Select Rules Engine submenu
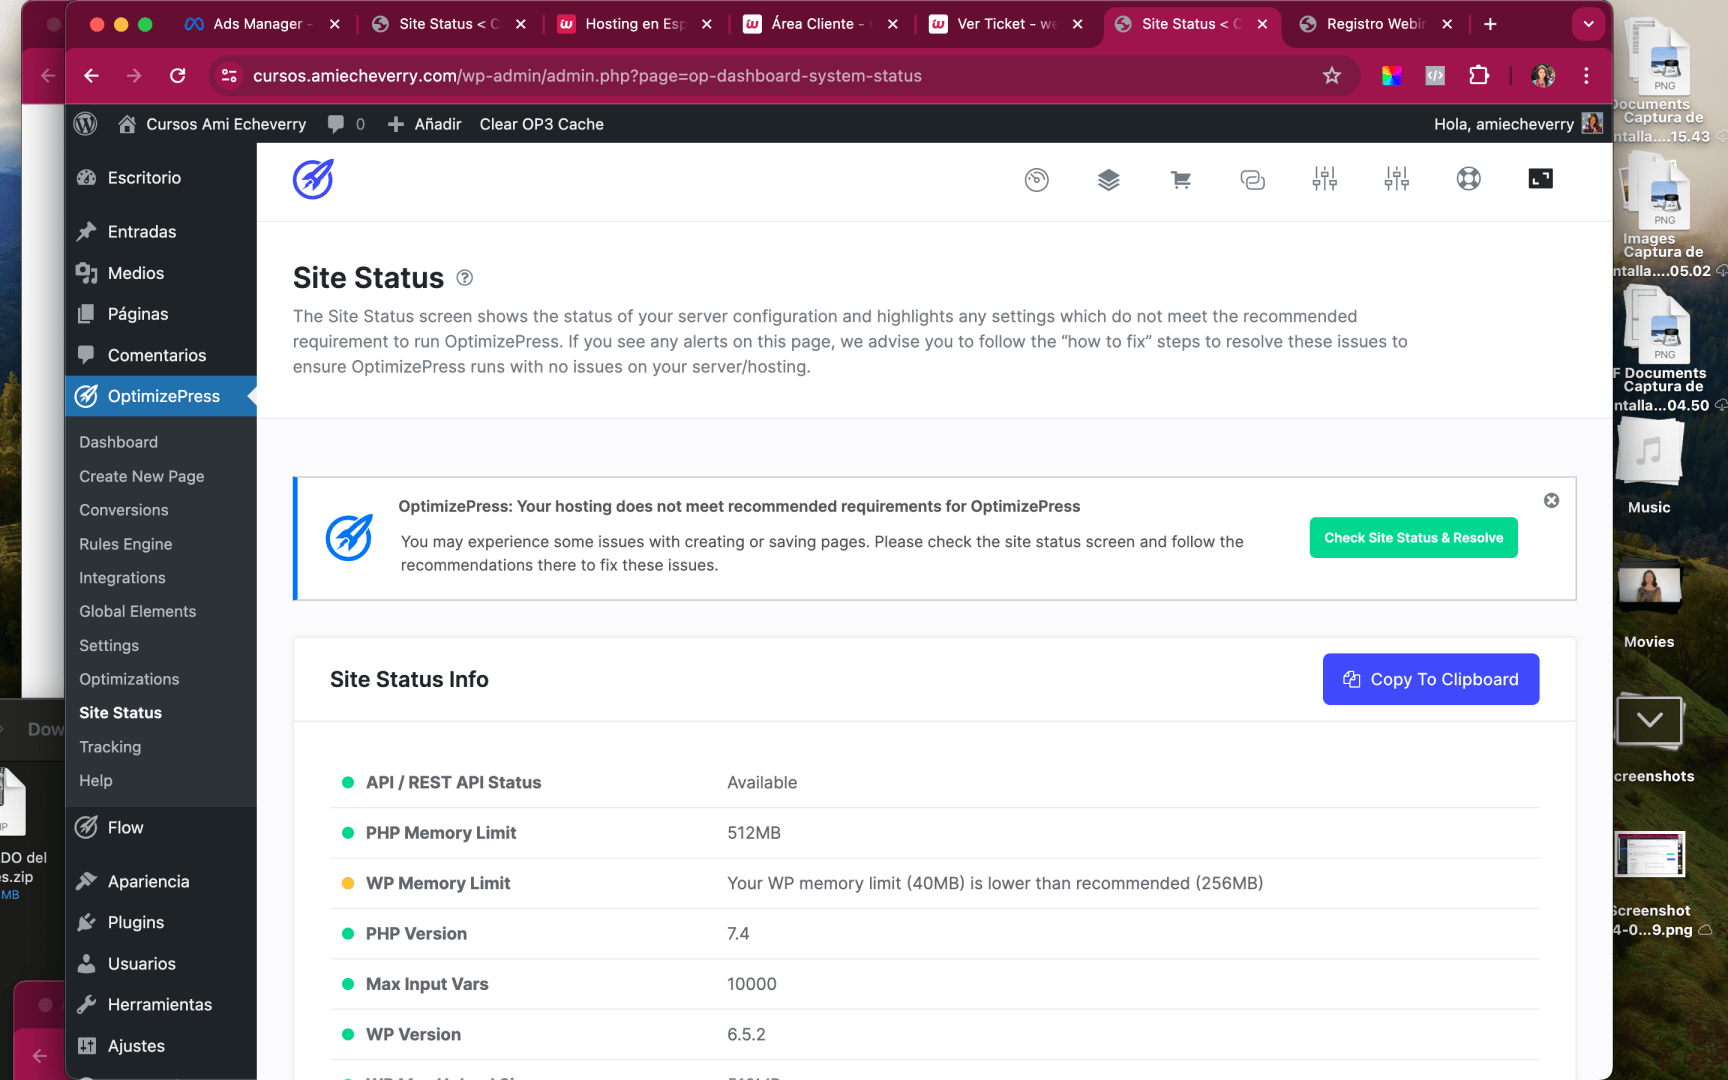Screen dimensions: 1728x1080 (125, 544)
